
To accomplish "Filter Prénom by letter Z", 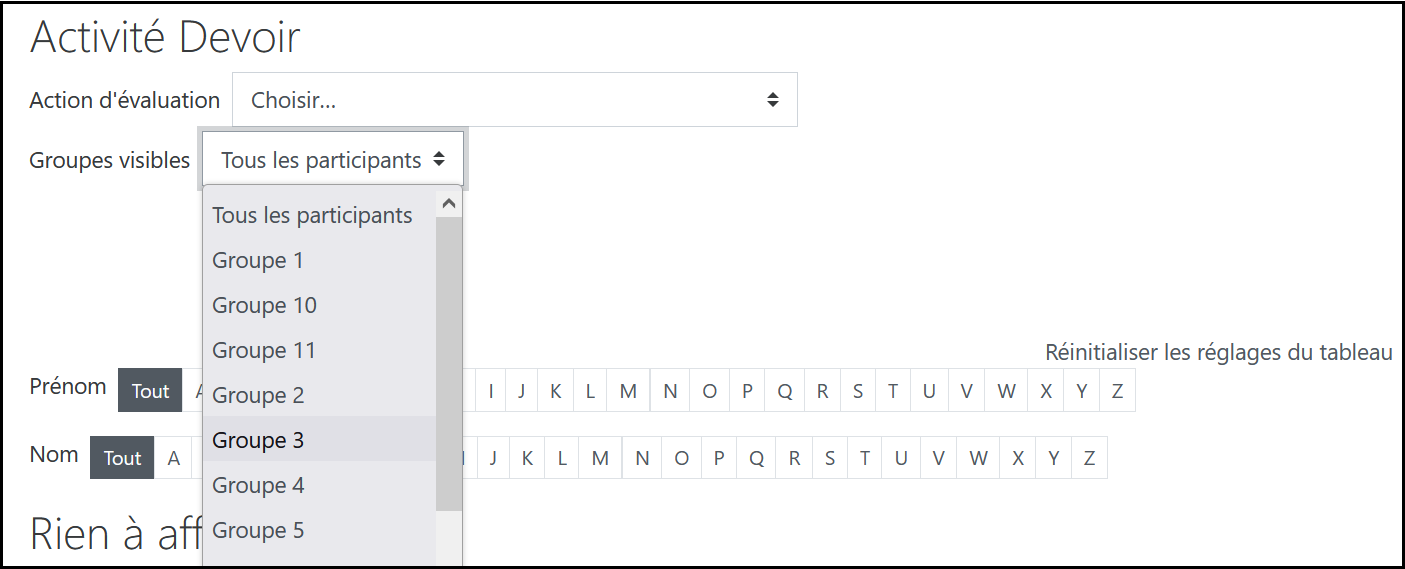I will (x=1117, y=391).
